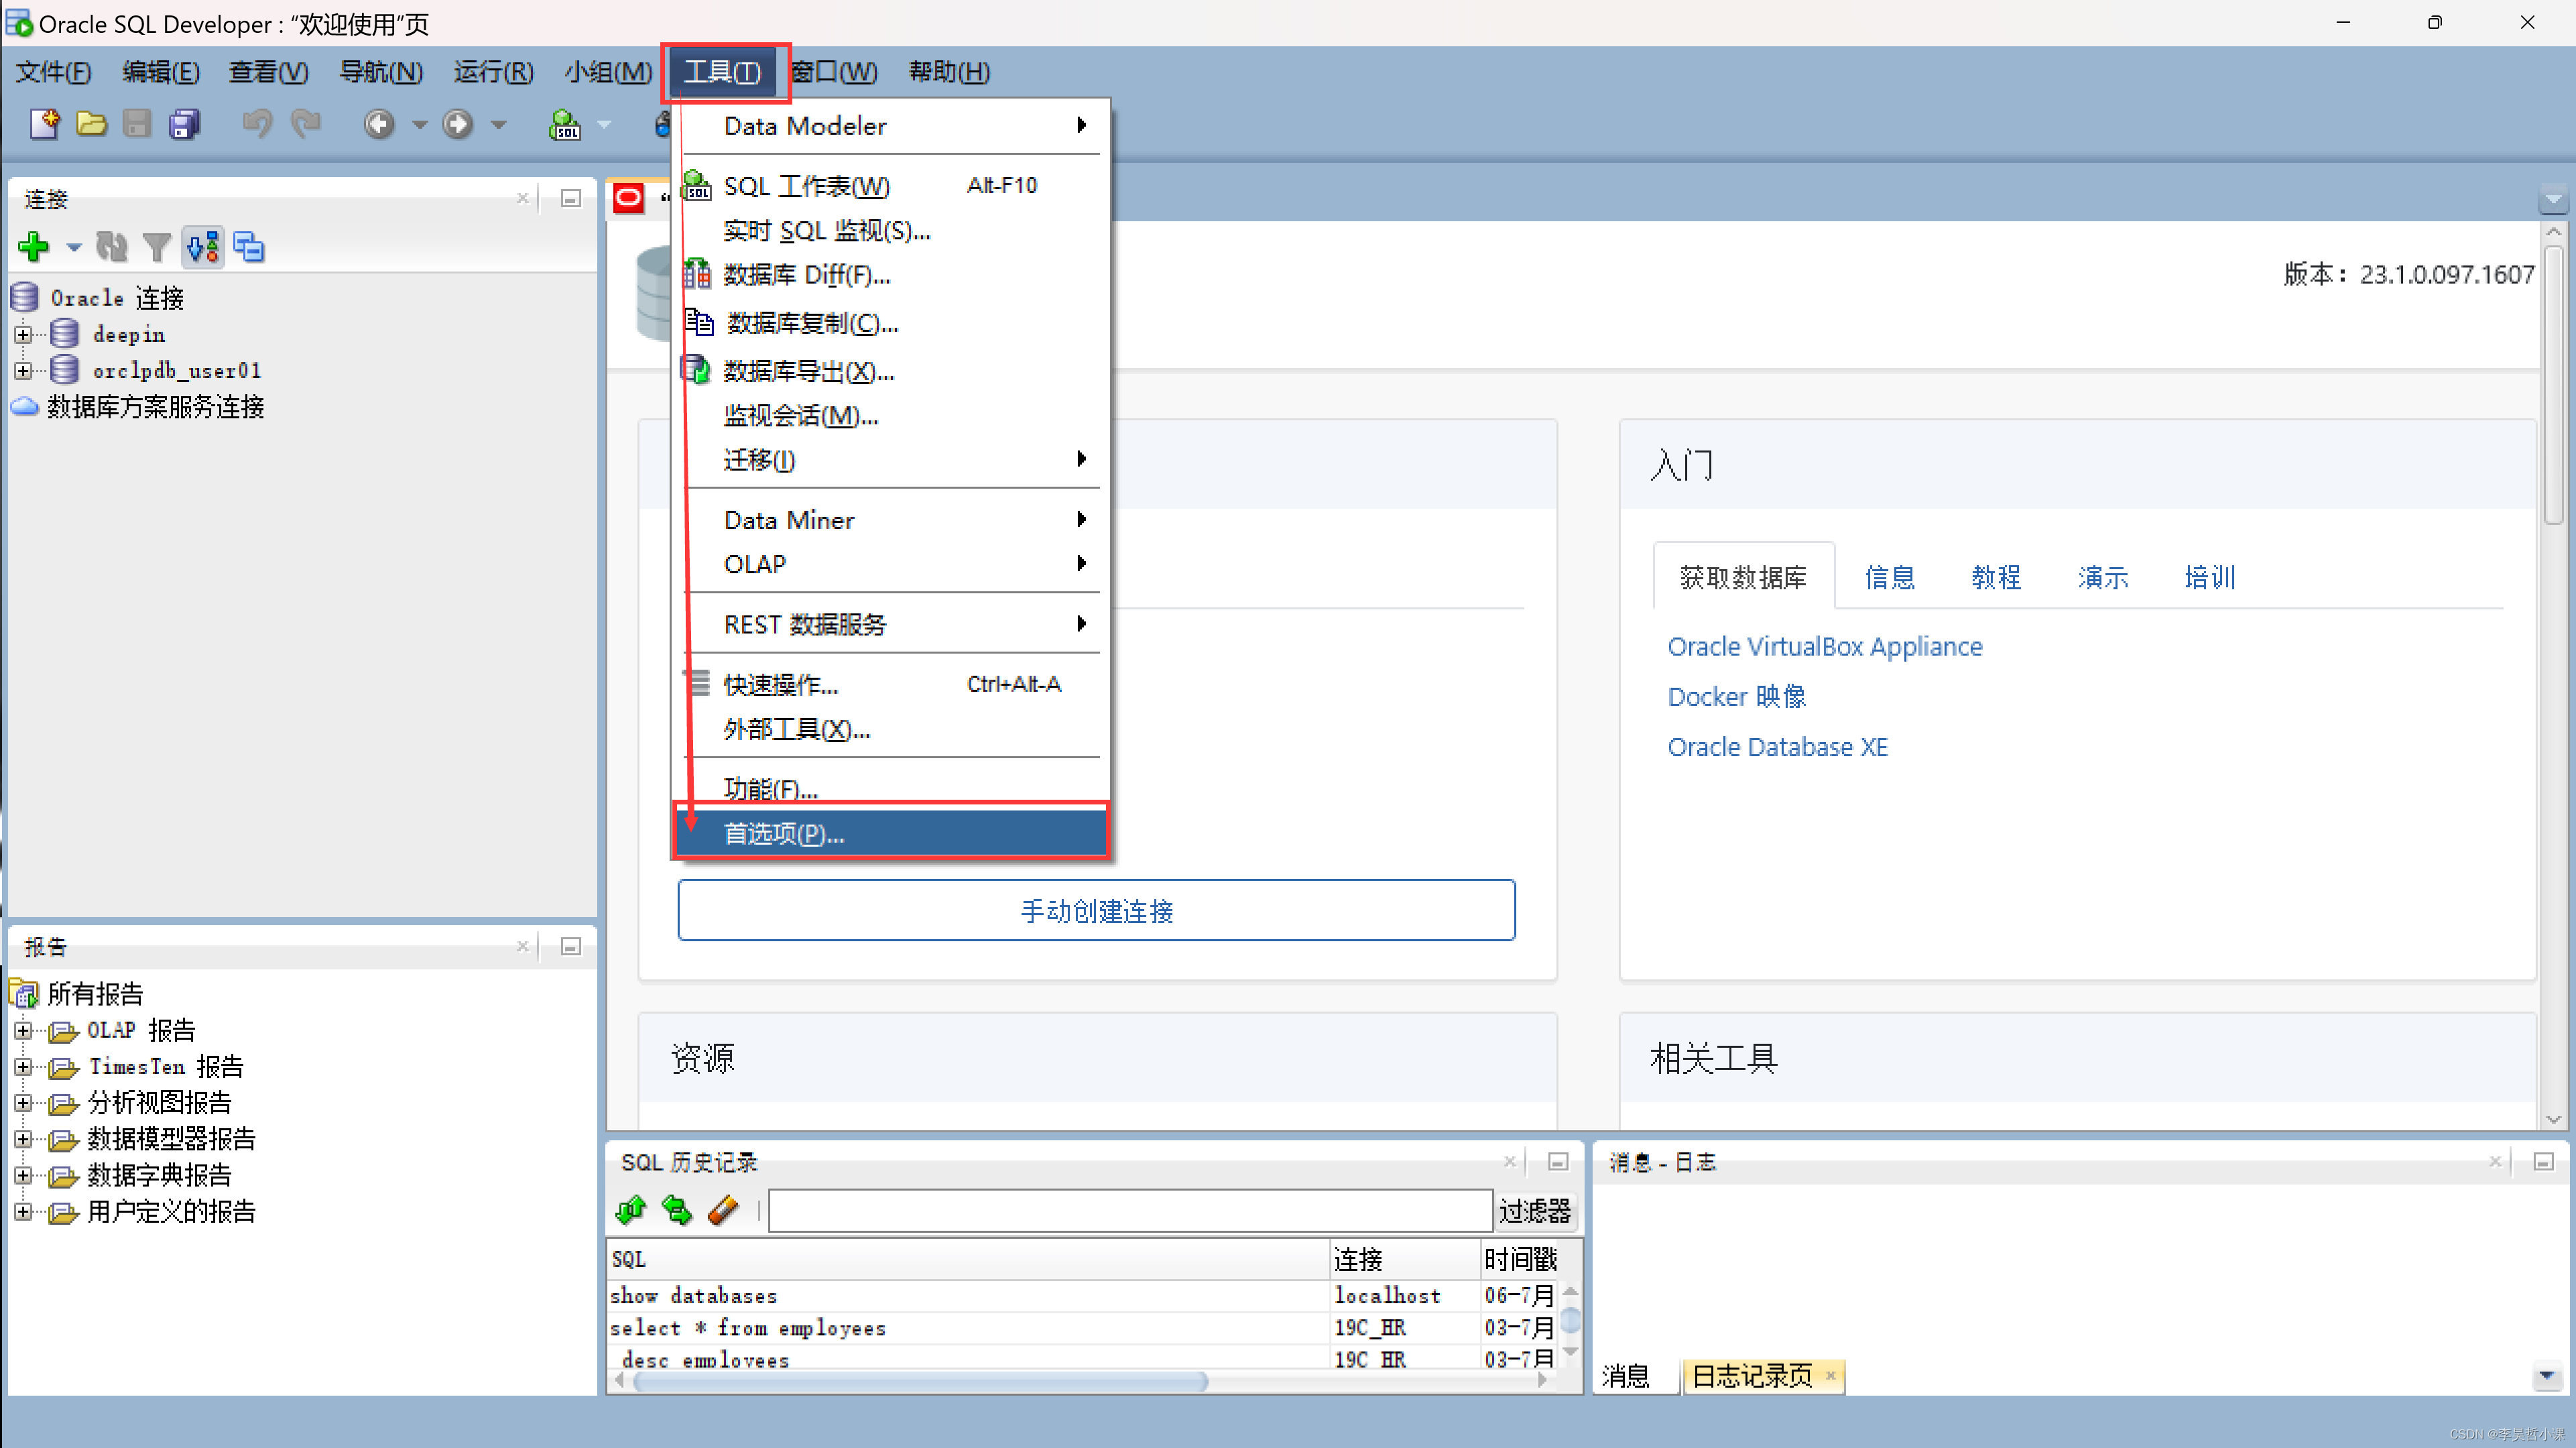The height and width of the screenshot is (1448, 2576).
Task: Click the 手动创建连接 button
Action: pyautogui.click(x=1096, y=910)
